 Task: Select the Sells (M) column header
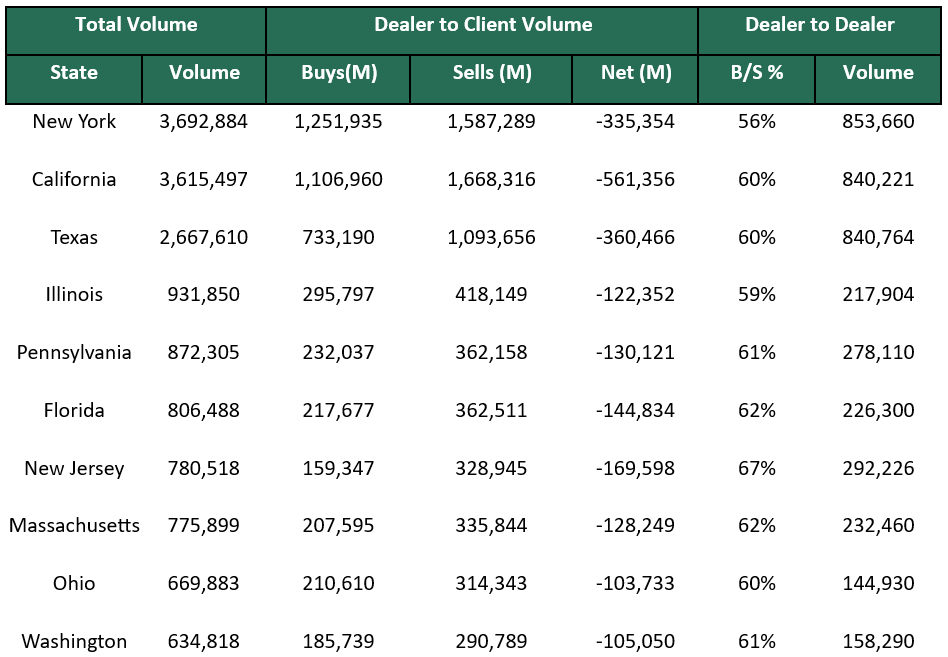tap(492, 73)
